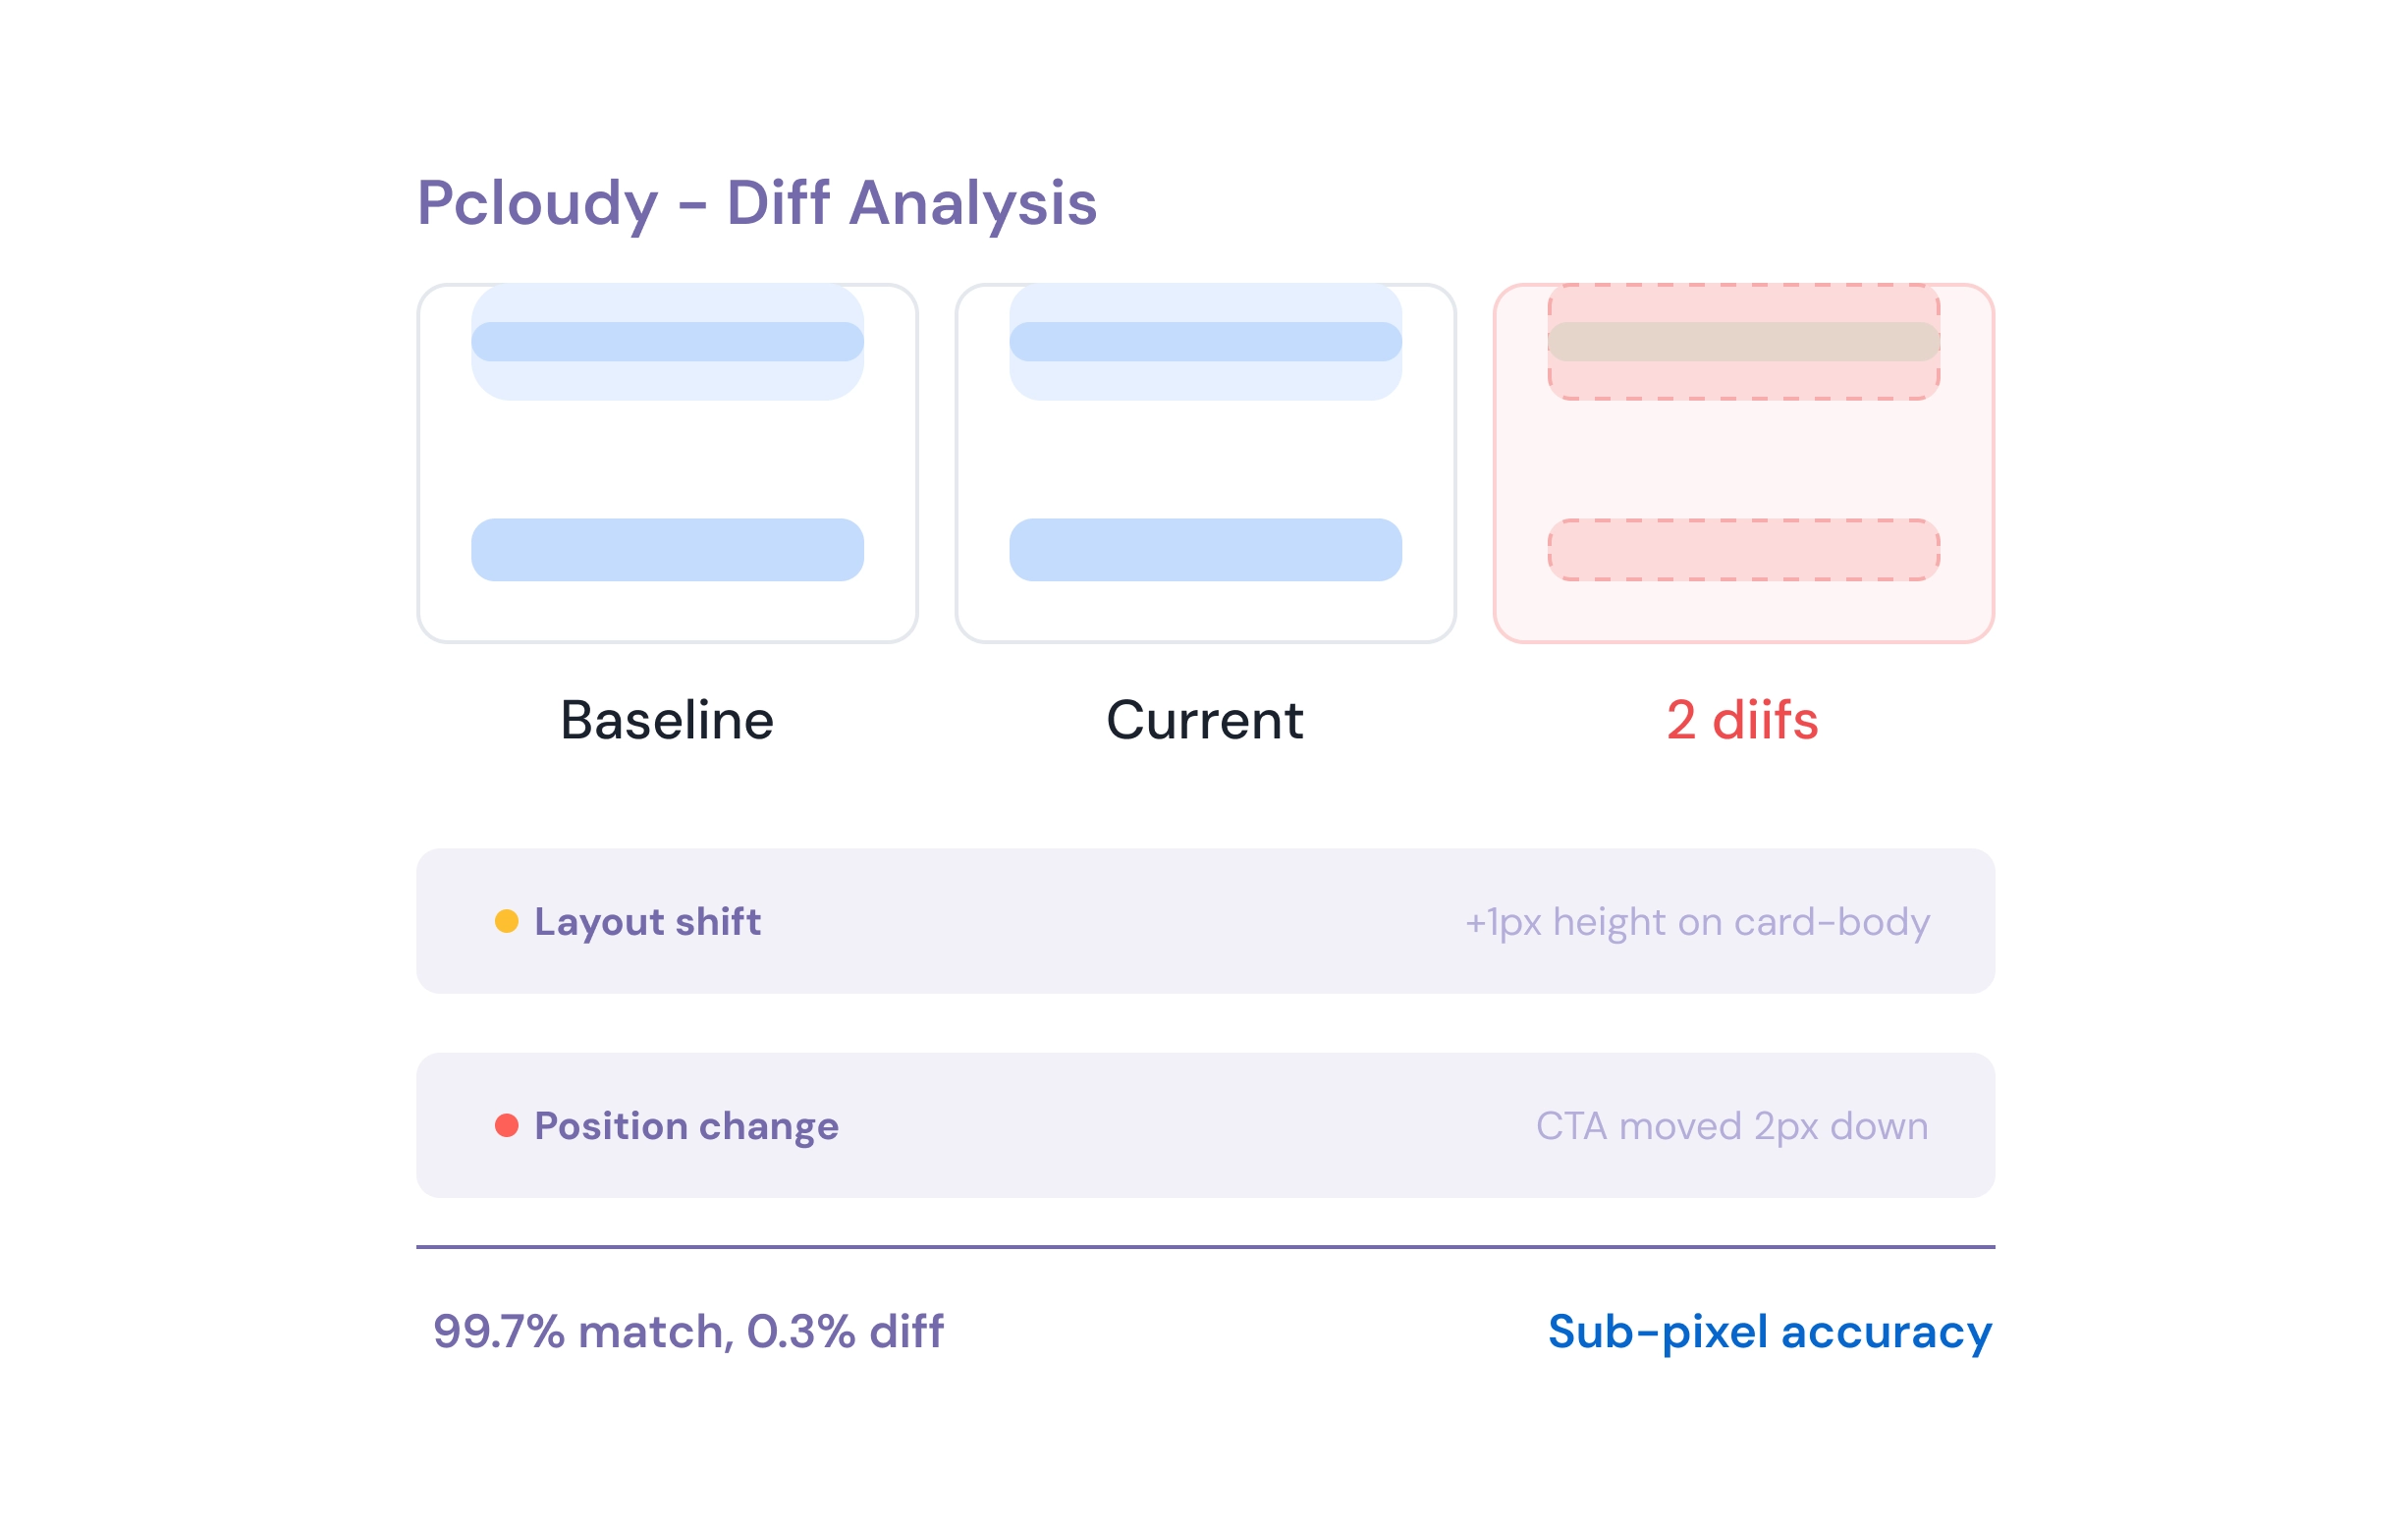Click the "Layout shift" label text
Viewport: 2408px width, 1524px height.
coord(648,922)
